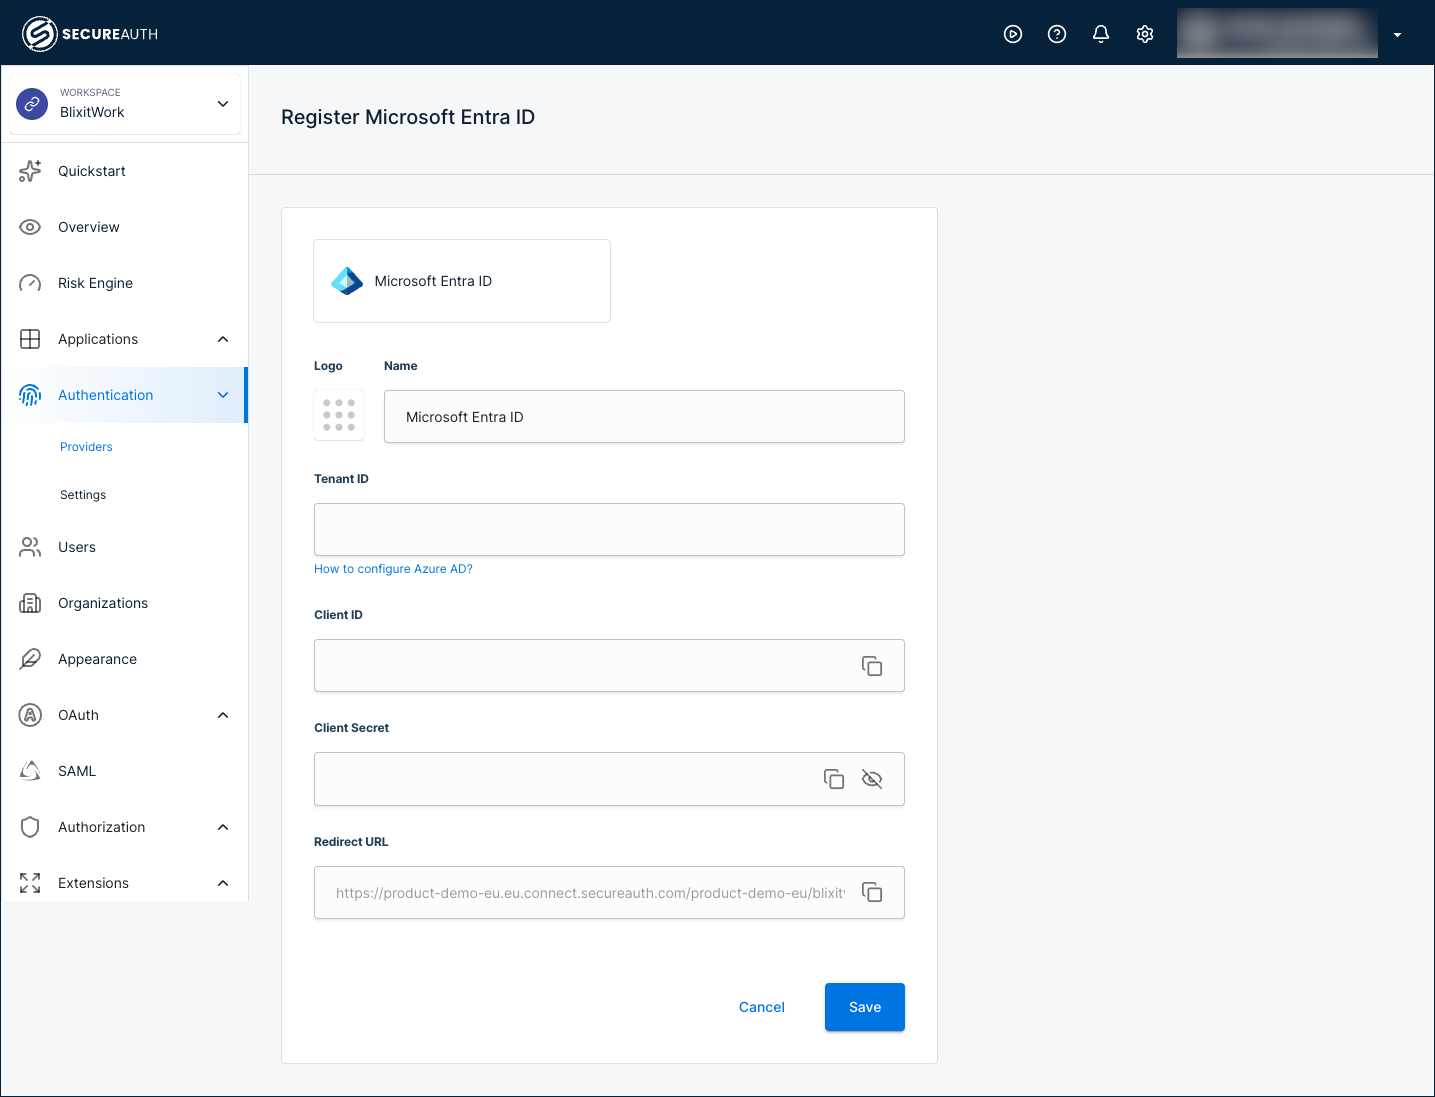The height and width of the screenshot is (1097, 1435).
Task: Go to Overview page
Action: tap(125, 227)
